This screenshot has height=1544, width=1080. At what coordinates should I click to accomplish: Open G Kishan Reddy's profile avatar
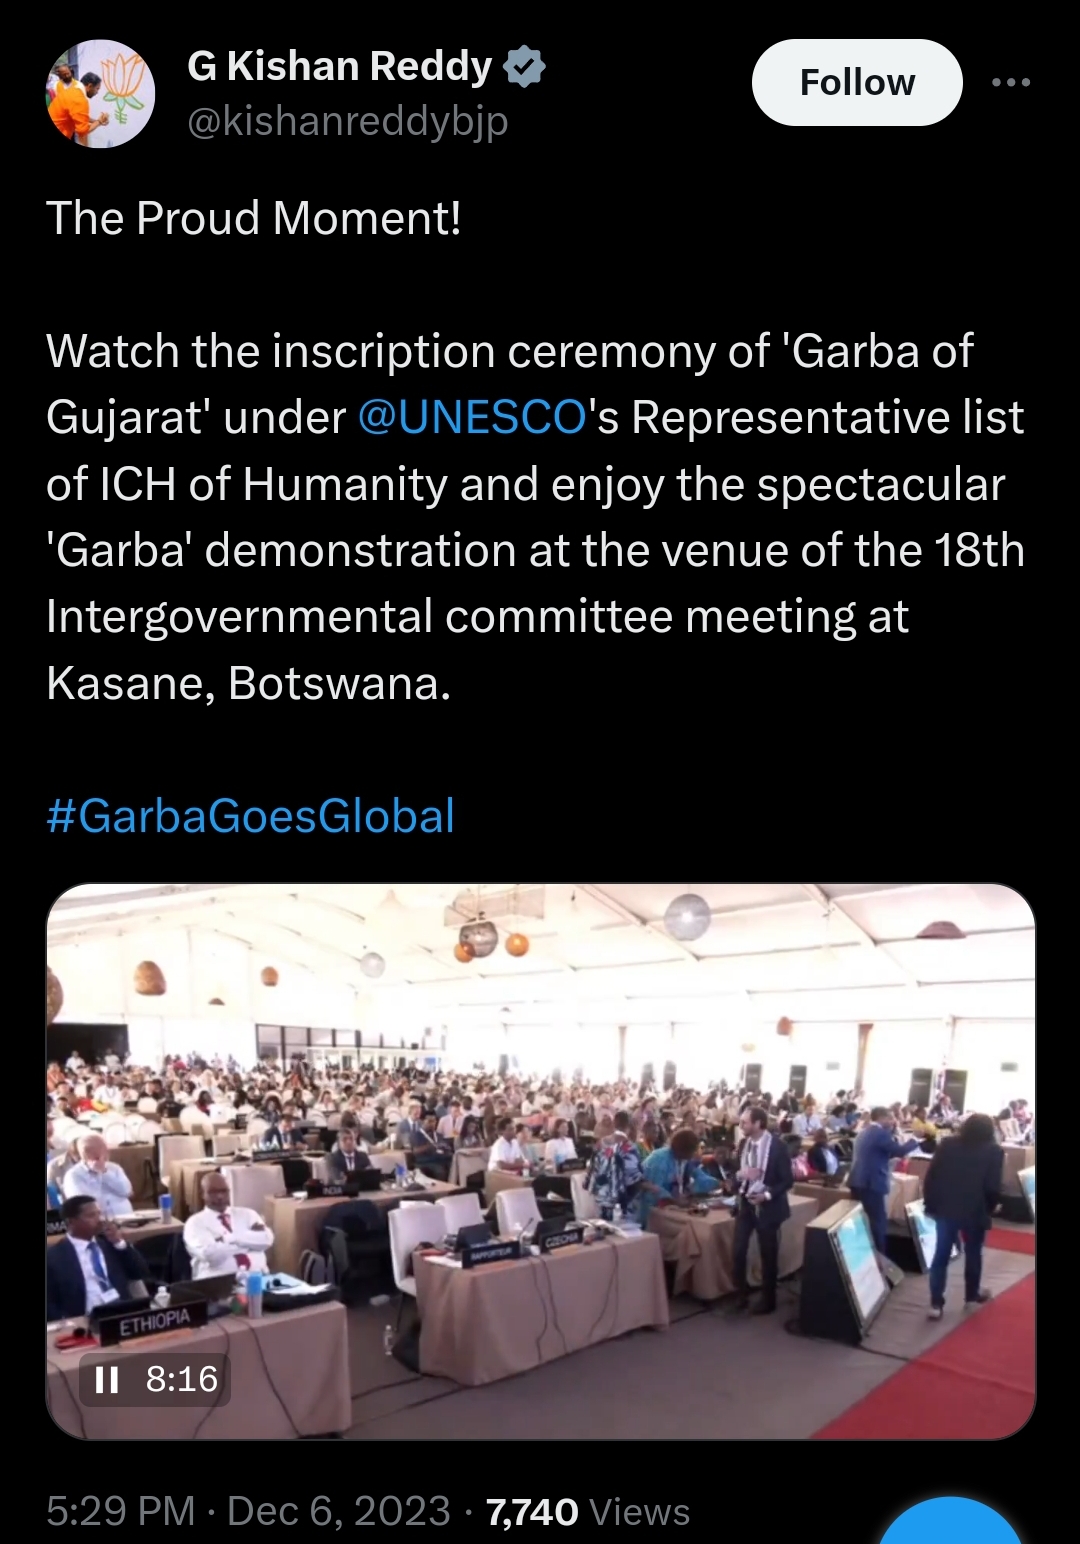[x=100, y=93]
